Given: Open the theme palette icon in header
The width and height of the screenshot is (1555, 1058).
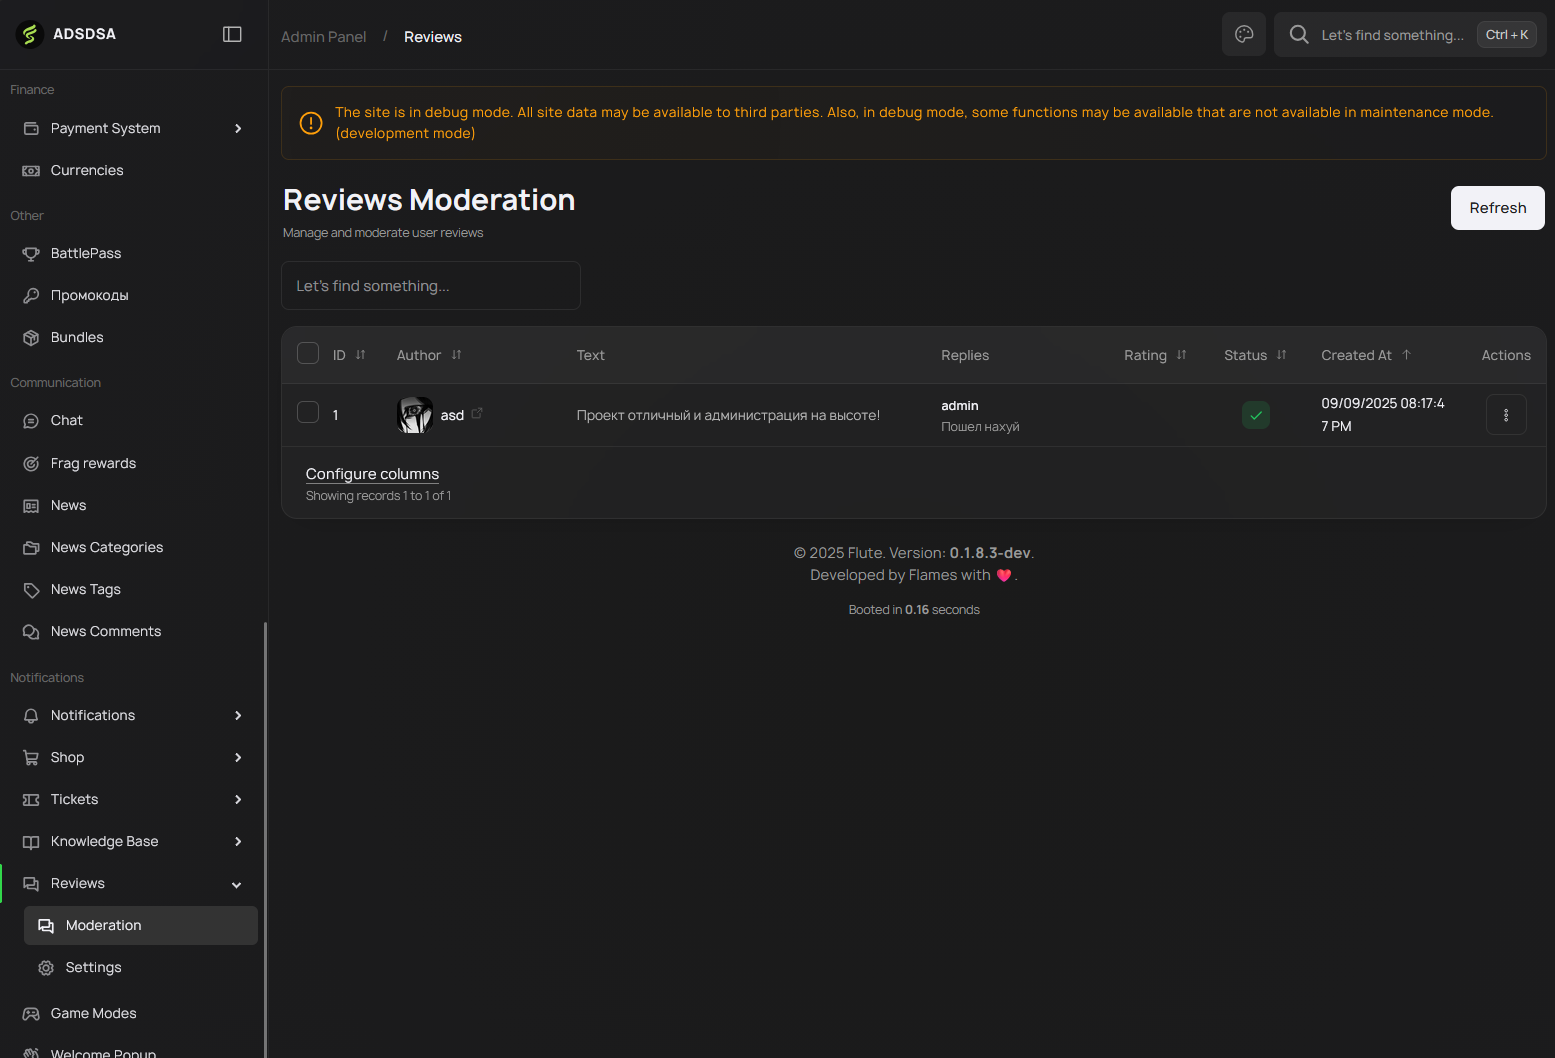Looking at the screenshot, I should coord(1243,33).
